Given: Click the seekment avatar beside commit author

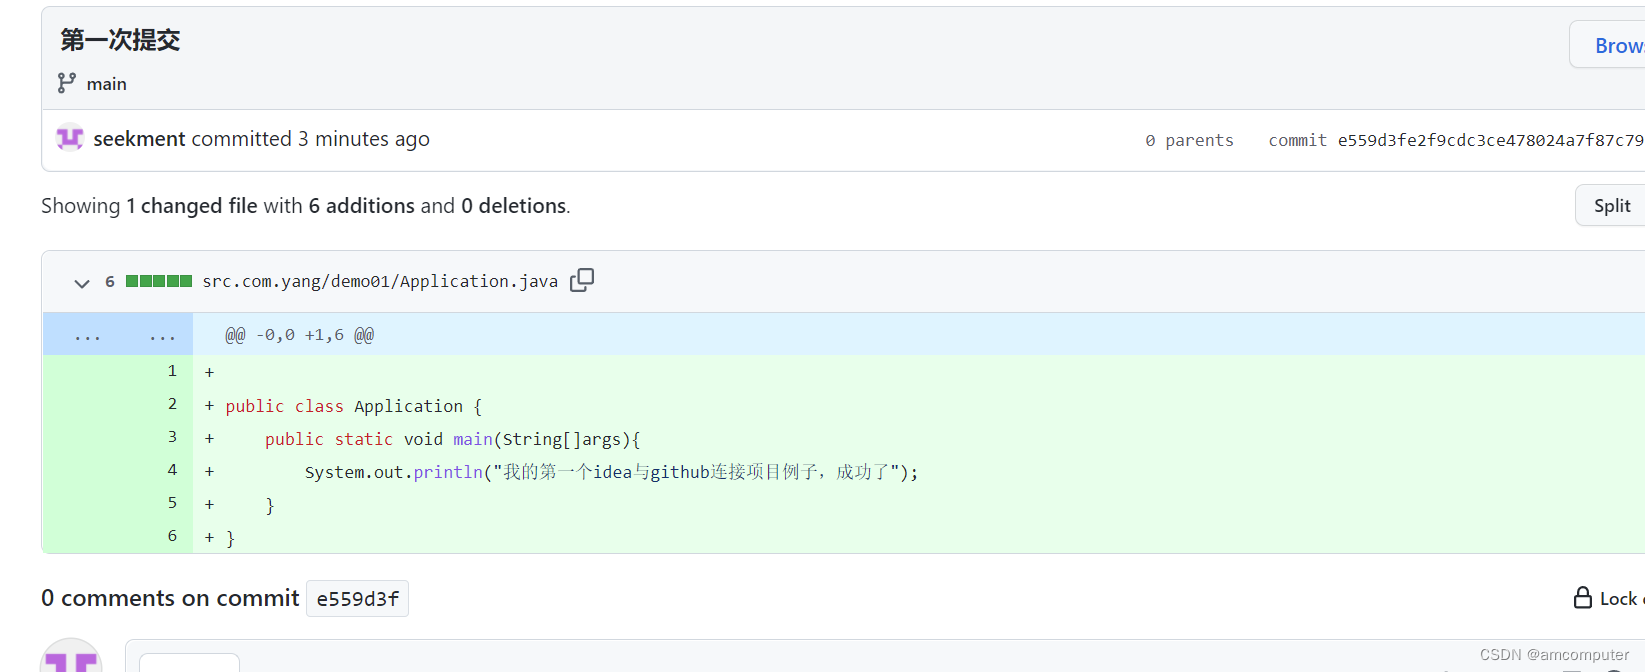Looking at the screenshot, I should point(70,138).
